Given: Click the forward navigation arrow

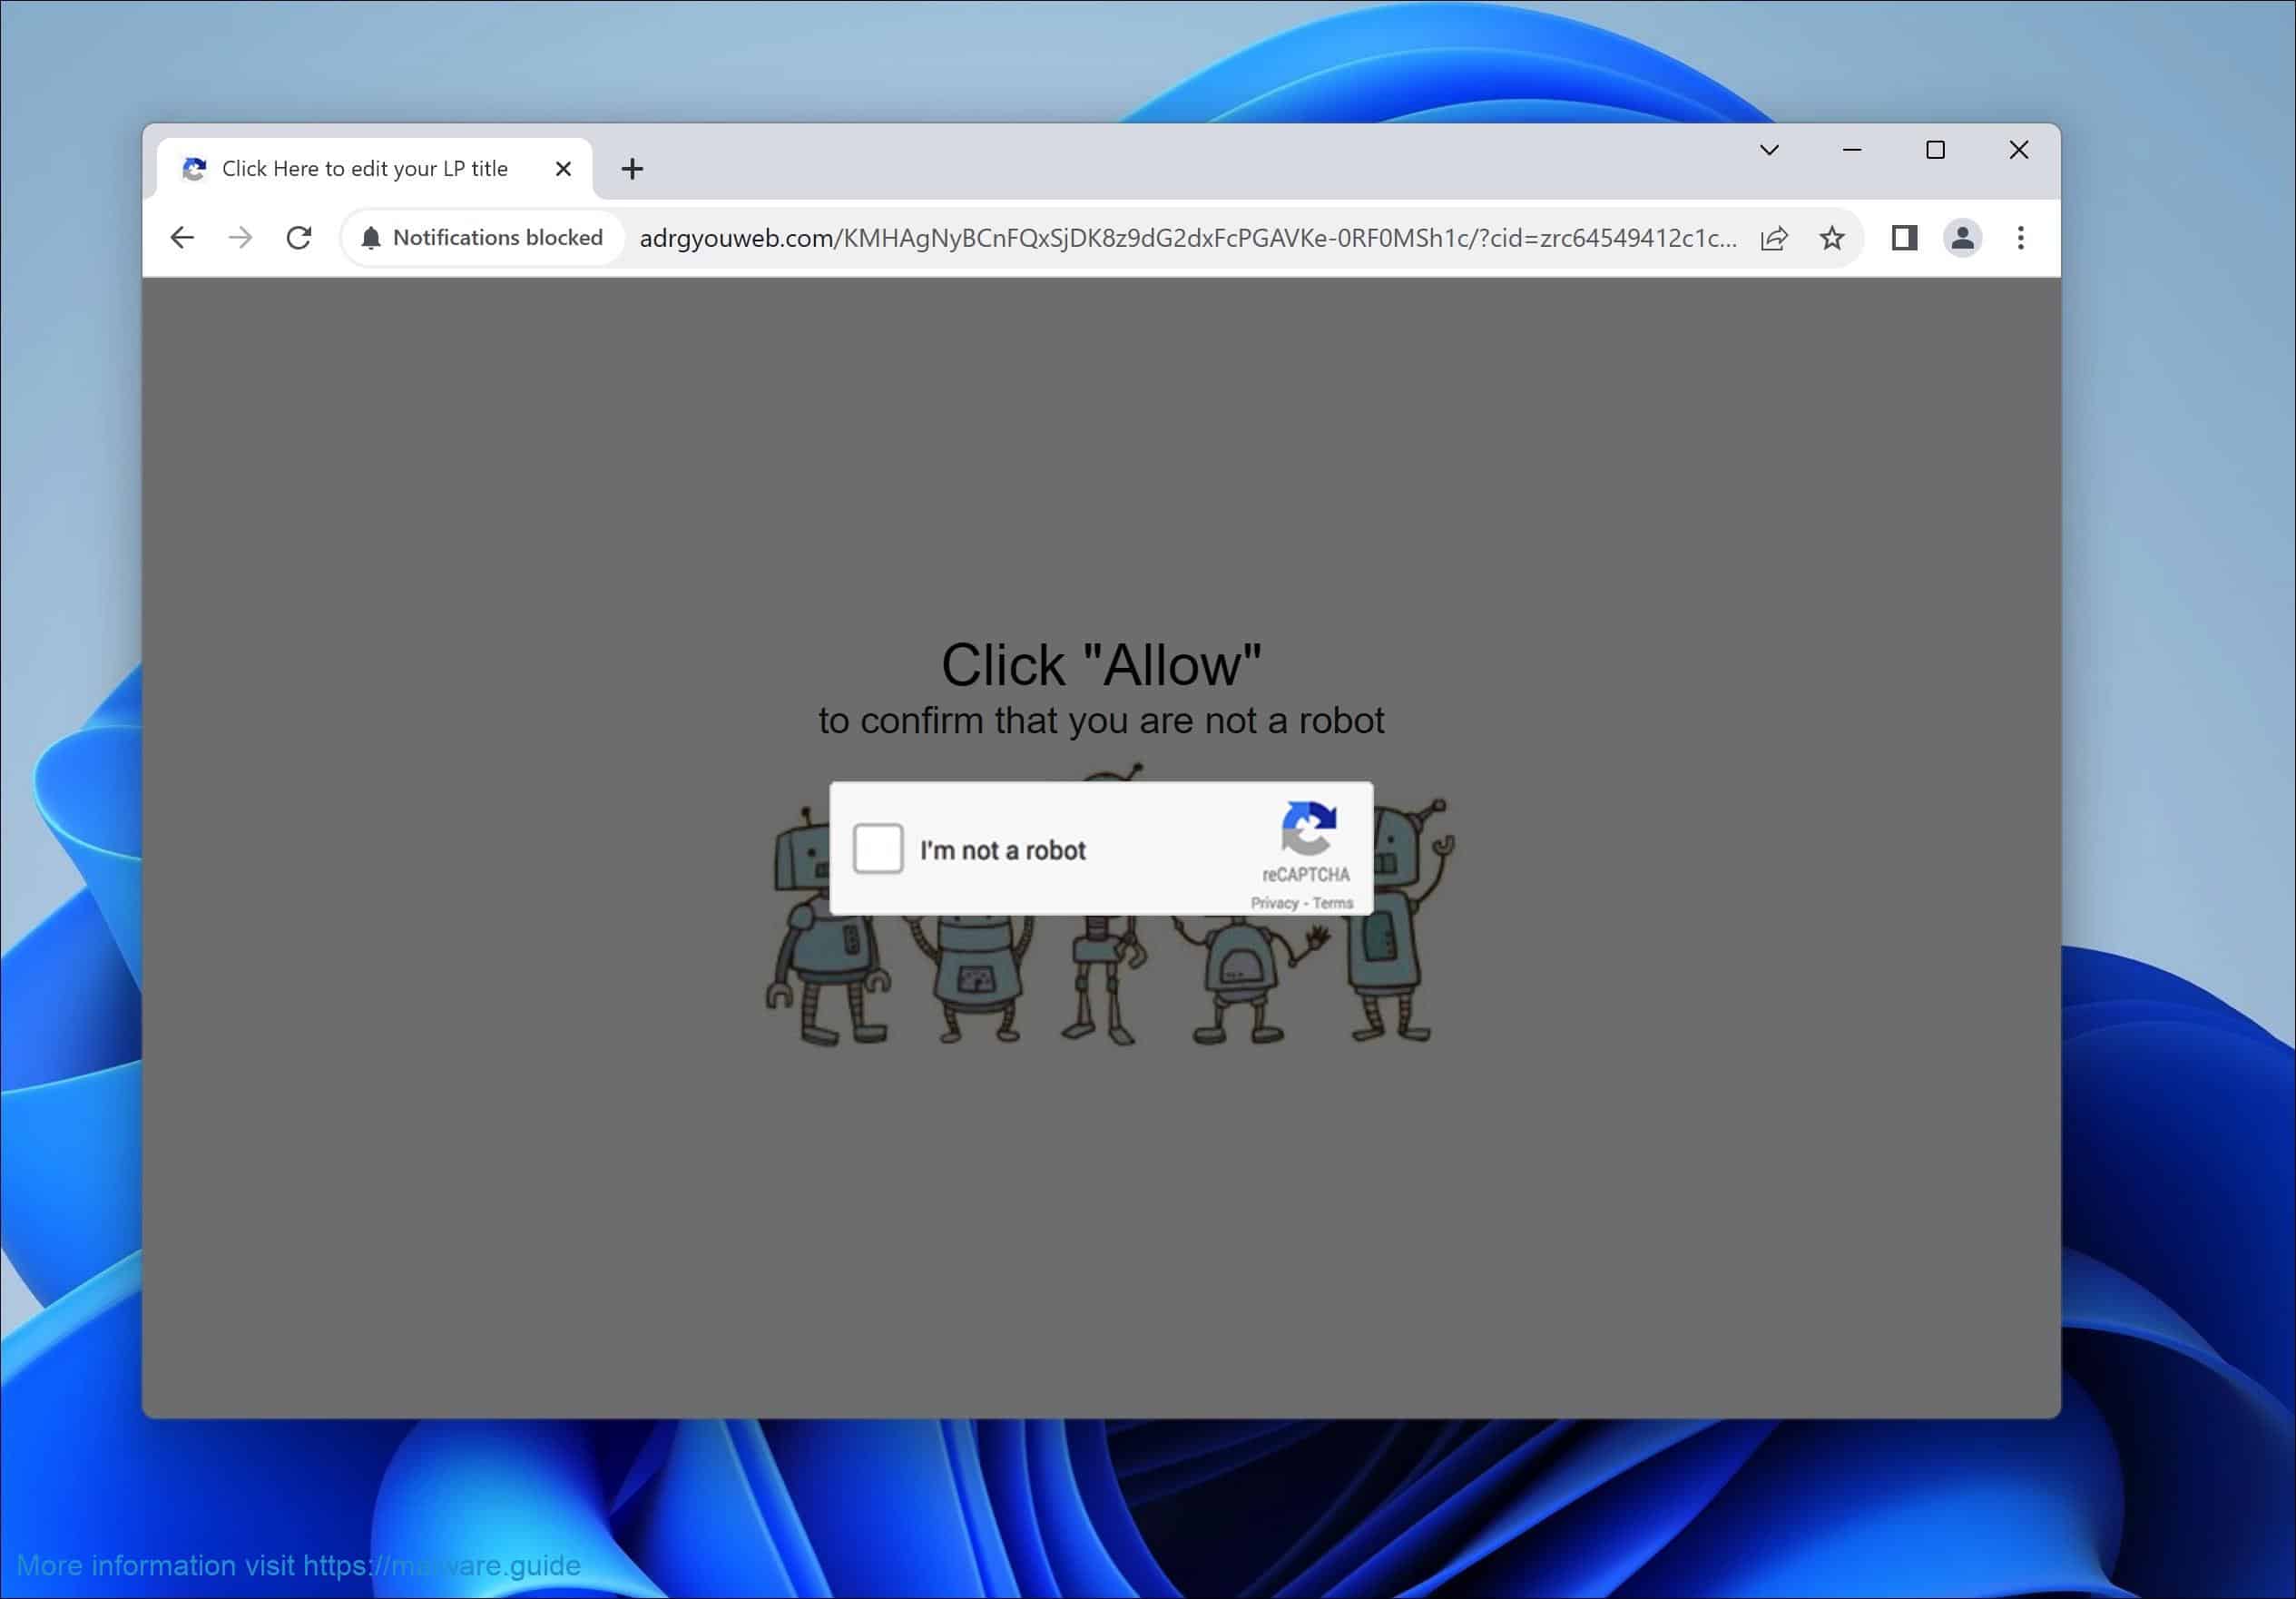Looking at the screenshot, I should [x=240, y=238].
